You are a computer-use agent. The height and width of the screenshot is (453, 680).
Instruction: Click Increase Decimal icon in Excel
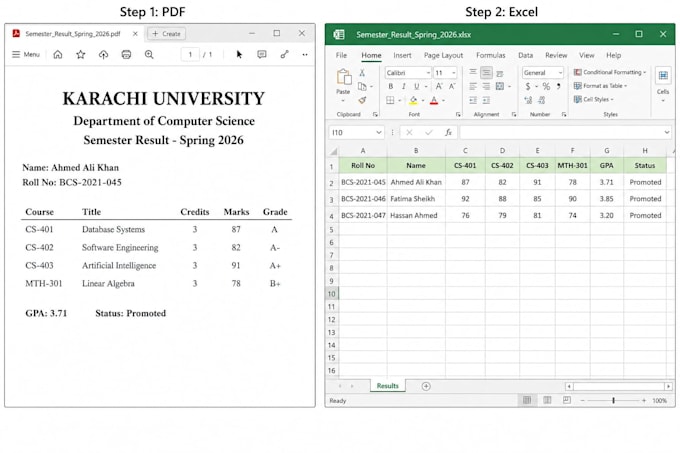coord(528,100)
